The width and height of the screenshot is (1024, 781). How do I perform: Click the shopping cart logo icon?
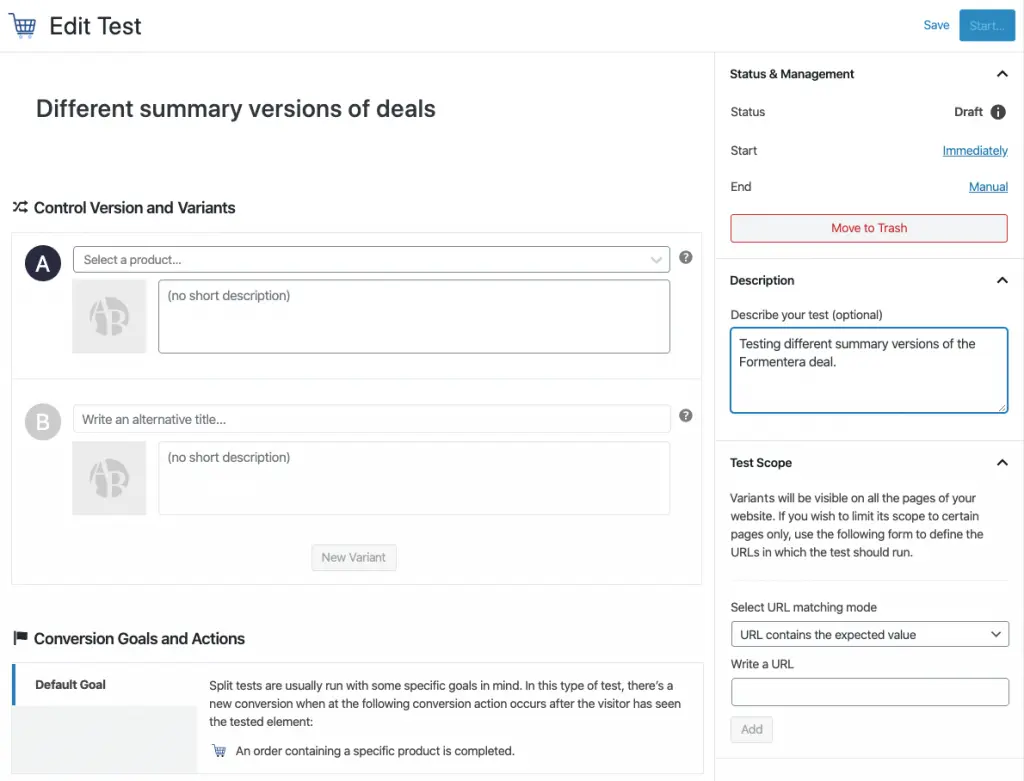coord(23,25)
